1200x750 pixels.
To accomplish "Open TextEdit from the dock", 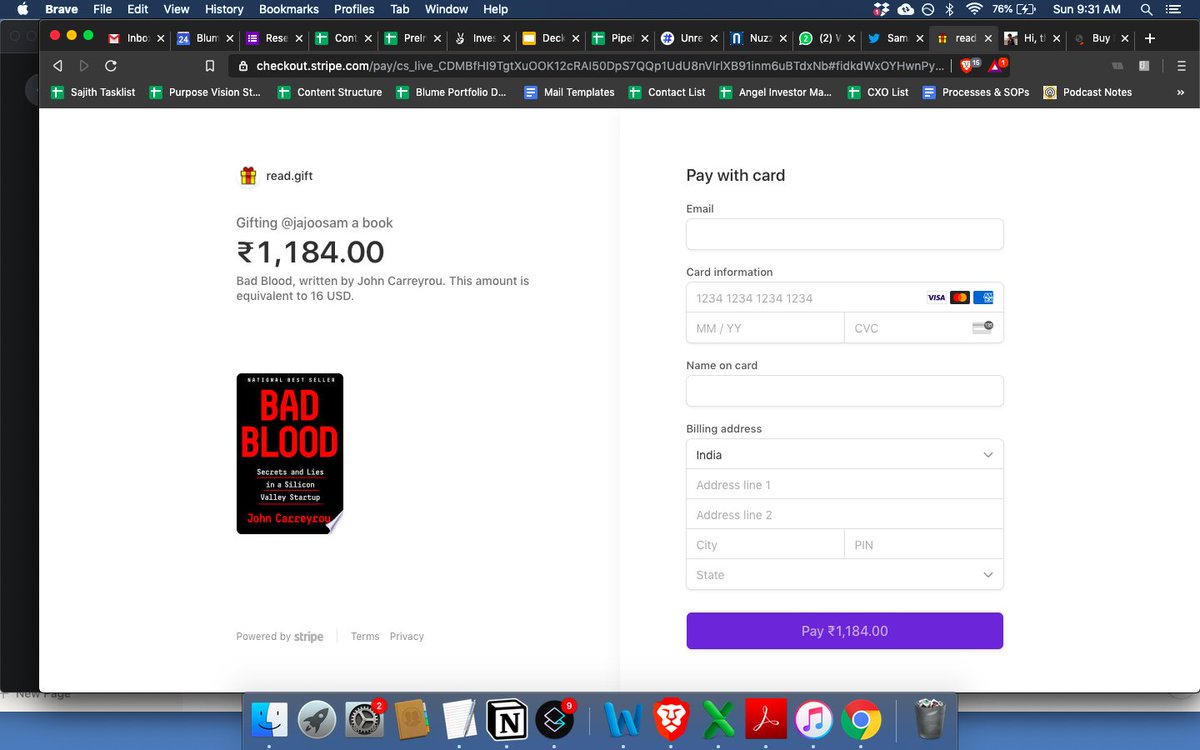I will (459, 719).
